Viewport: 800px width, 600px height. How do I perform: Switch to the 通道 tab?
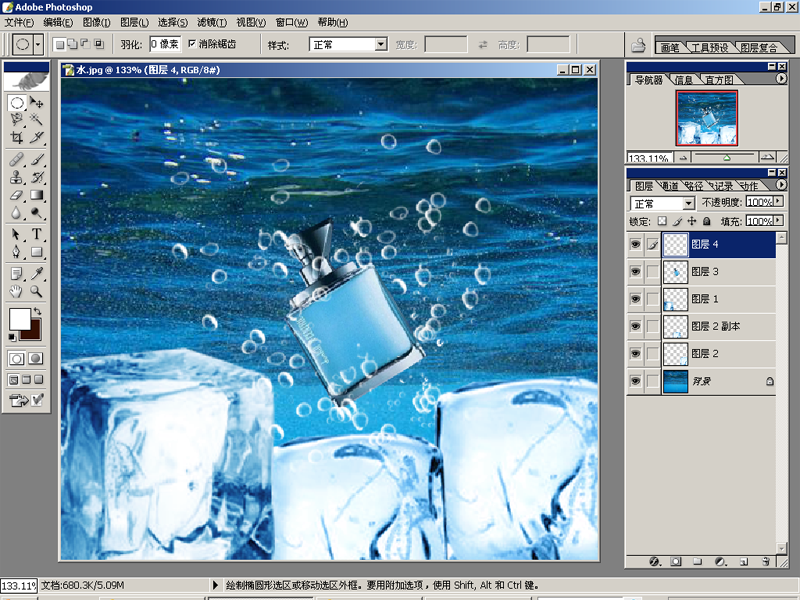click(x=669, y=186)
